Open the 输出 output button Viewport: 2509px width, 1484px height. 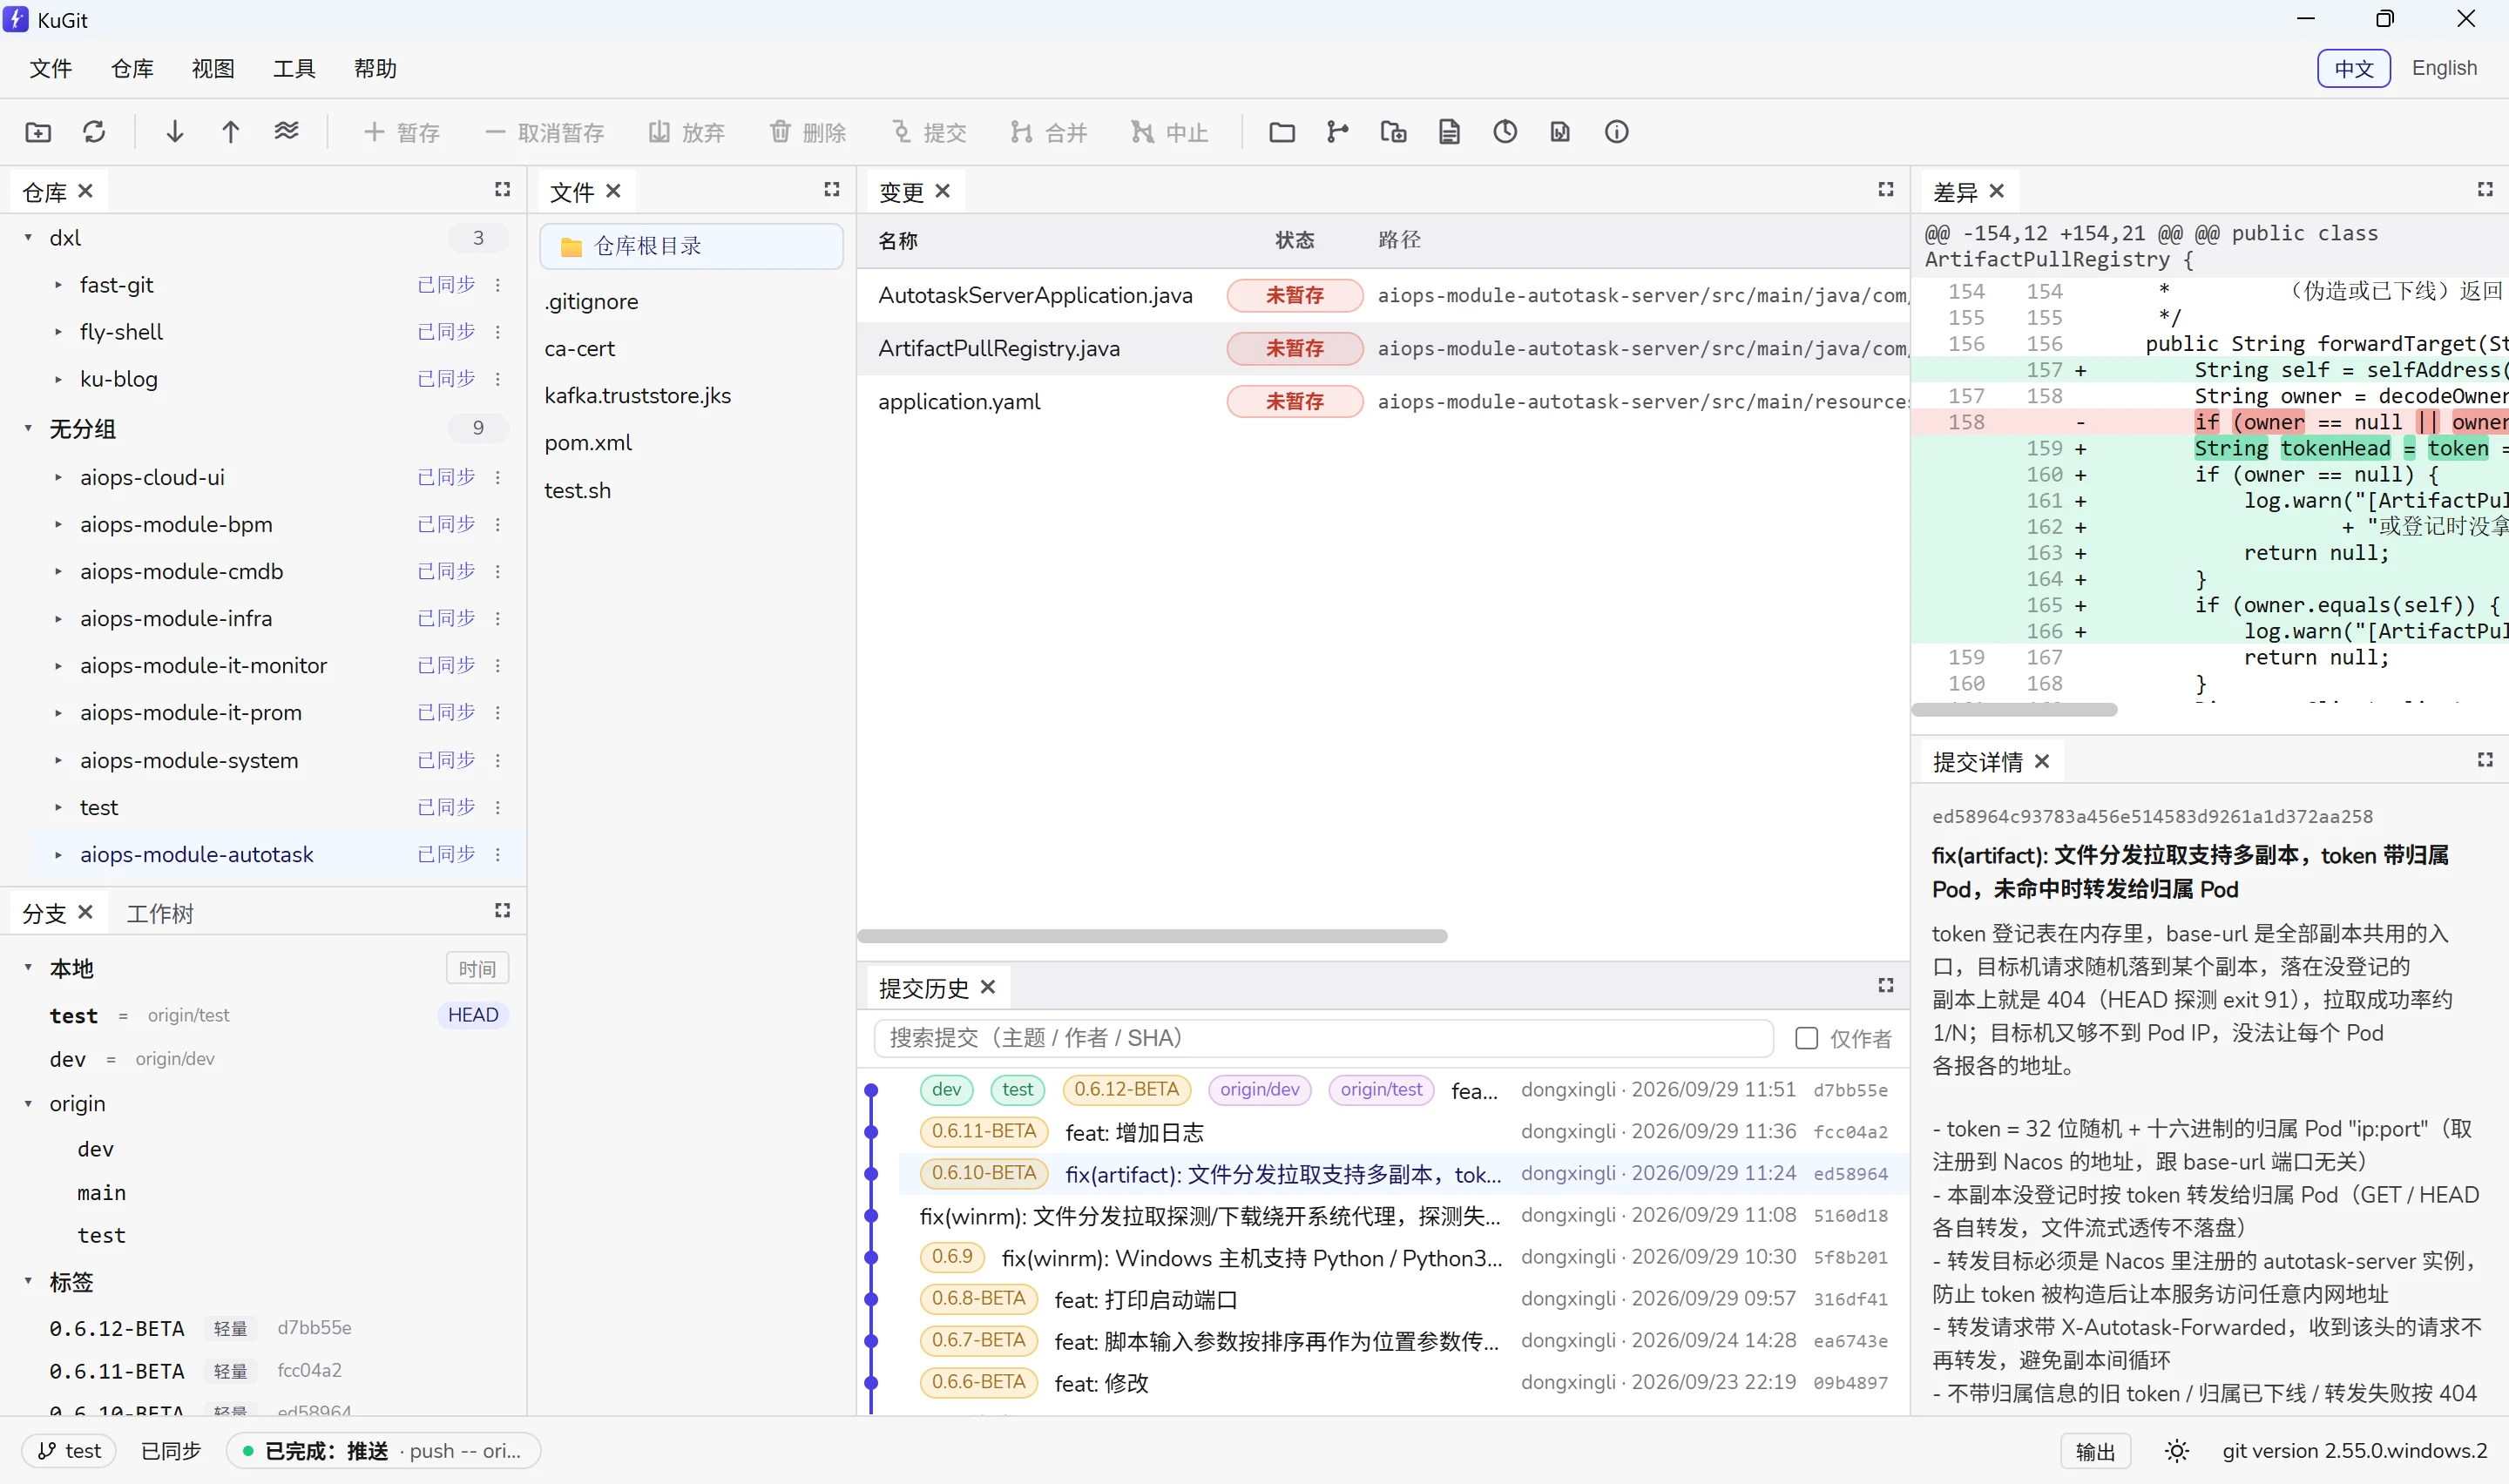click(2095, 1451)
